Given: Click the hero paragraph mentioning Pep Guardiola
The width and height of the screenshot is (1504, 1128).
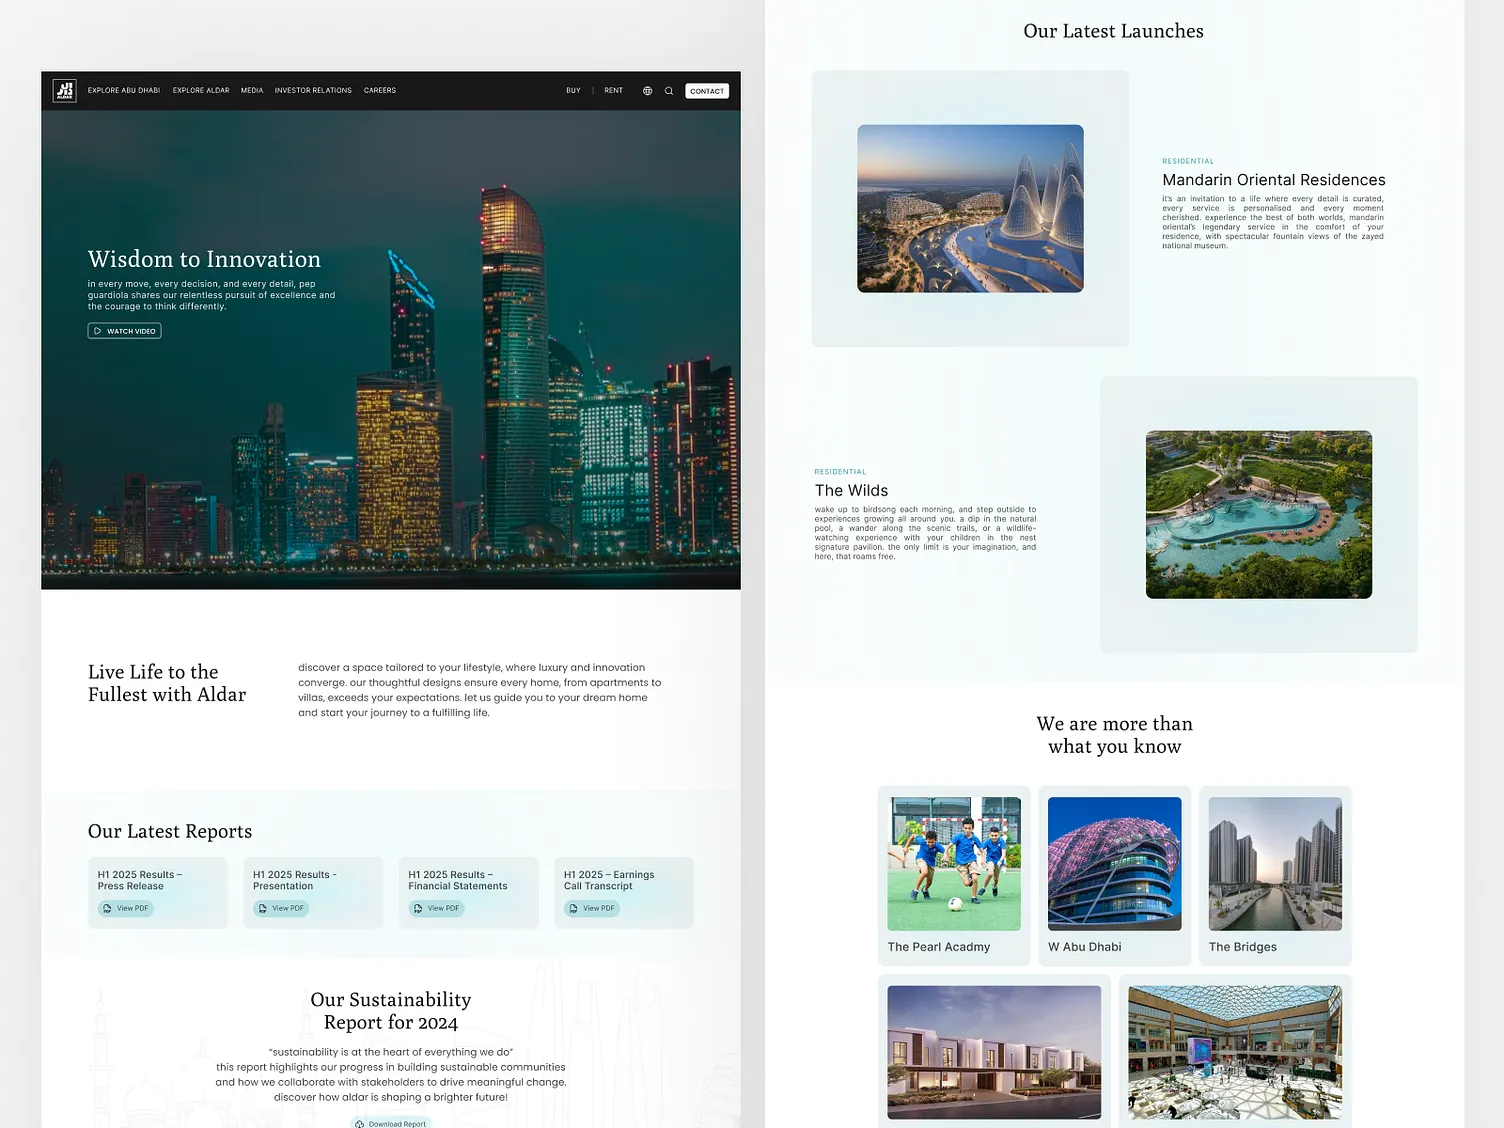Looking at the screenshot, I should point(212,295).
